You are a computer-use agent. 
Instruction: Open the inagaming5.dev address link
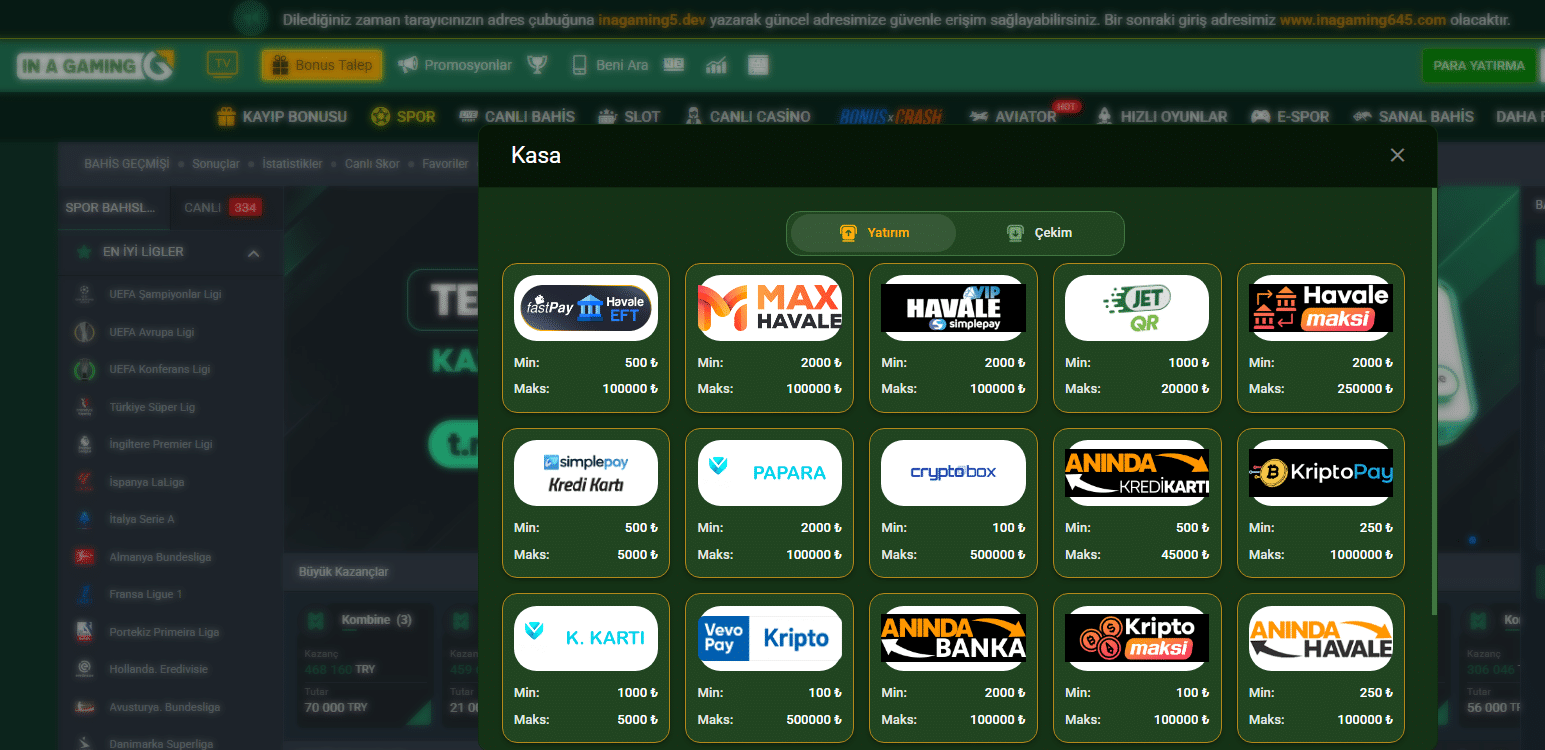pos(651,20)
